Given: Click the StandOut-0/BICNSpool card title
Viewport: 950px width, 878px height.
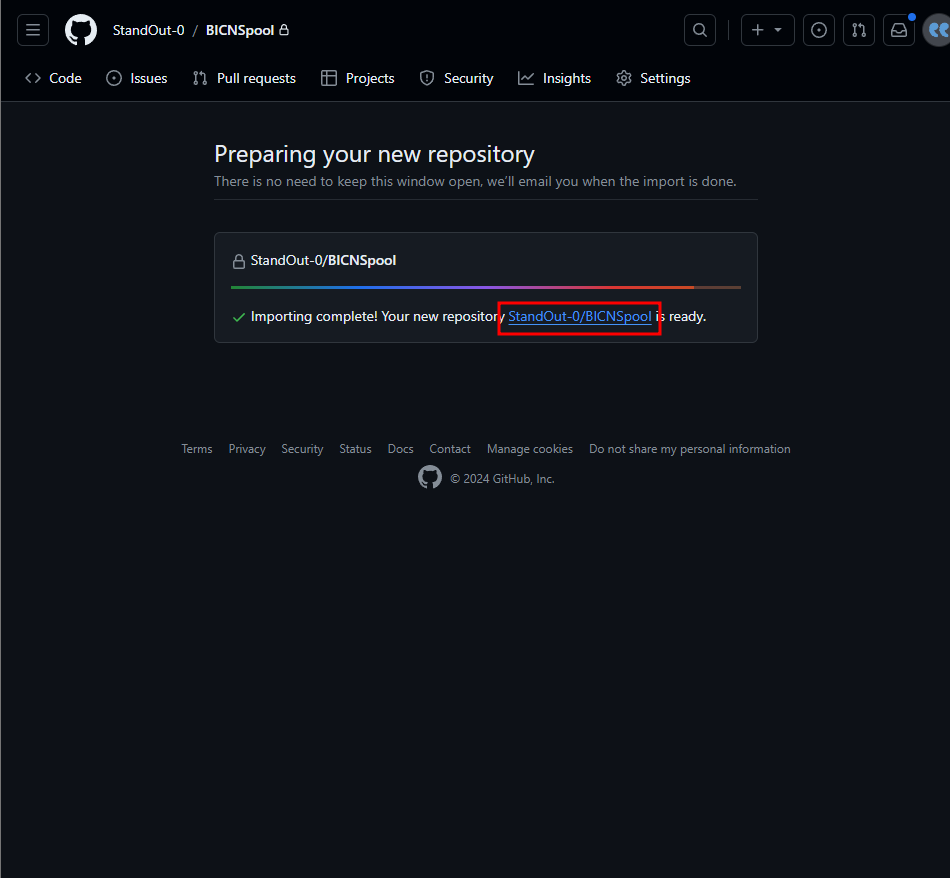Looking at the screenshot, I should point(323,261).
